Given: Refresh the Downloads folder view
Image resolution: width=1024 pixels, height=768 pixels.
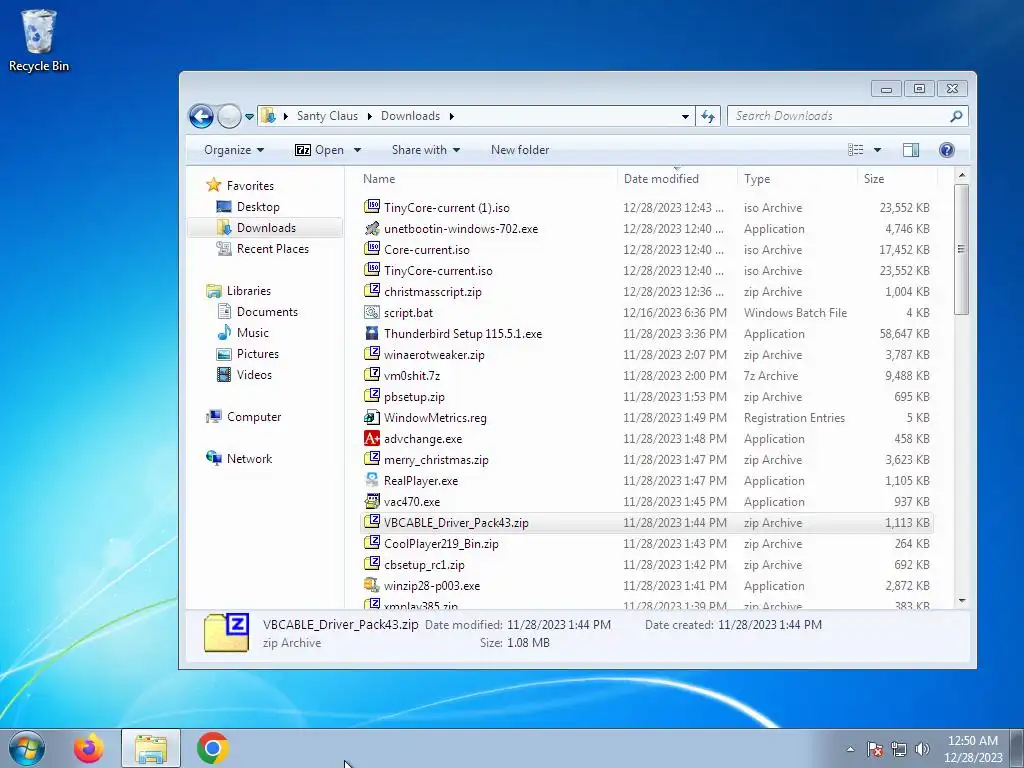Looking at the screenshot, I should (707, 116).
